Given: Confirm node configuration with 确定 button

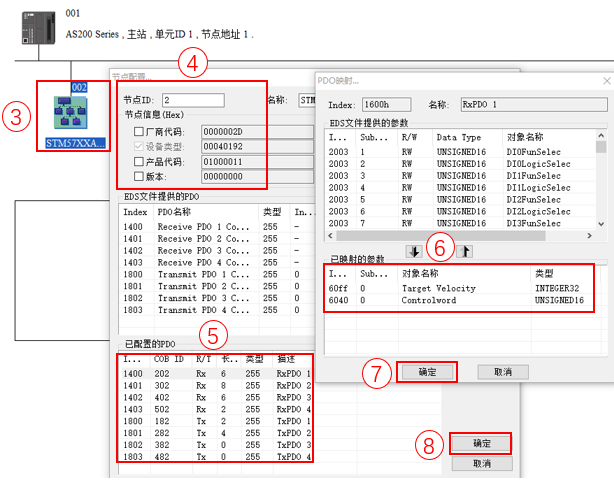Looking at the screenshot, I should click(481, 444).
